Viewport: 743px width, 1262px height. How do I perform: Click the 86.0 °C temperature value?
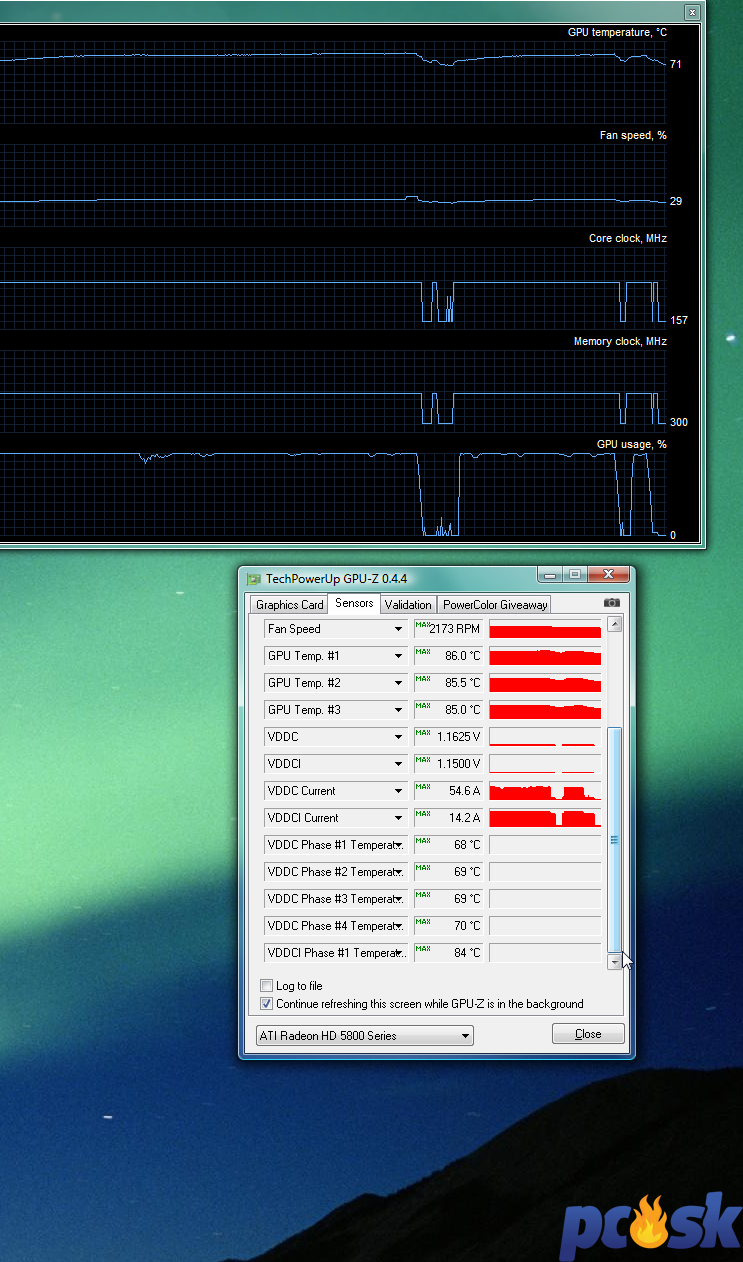pyautogui.click(x=463, y=656)
